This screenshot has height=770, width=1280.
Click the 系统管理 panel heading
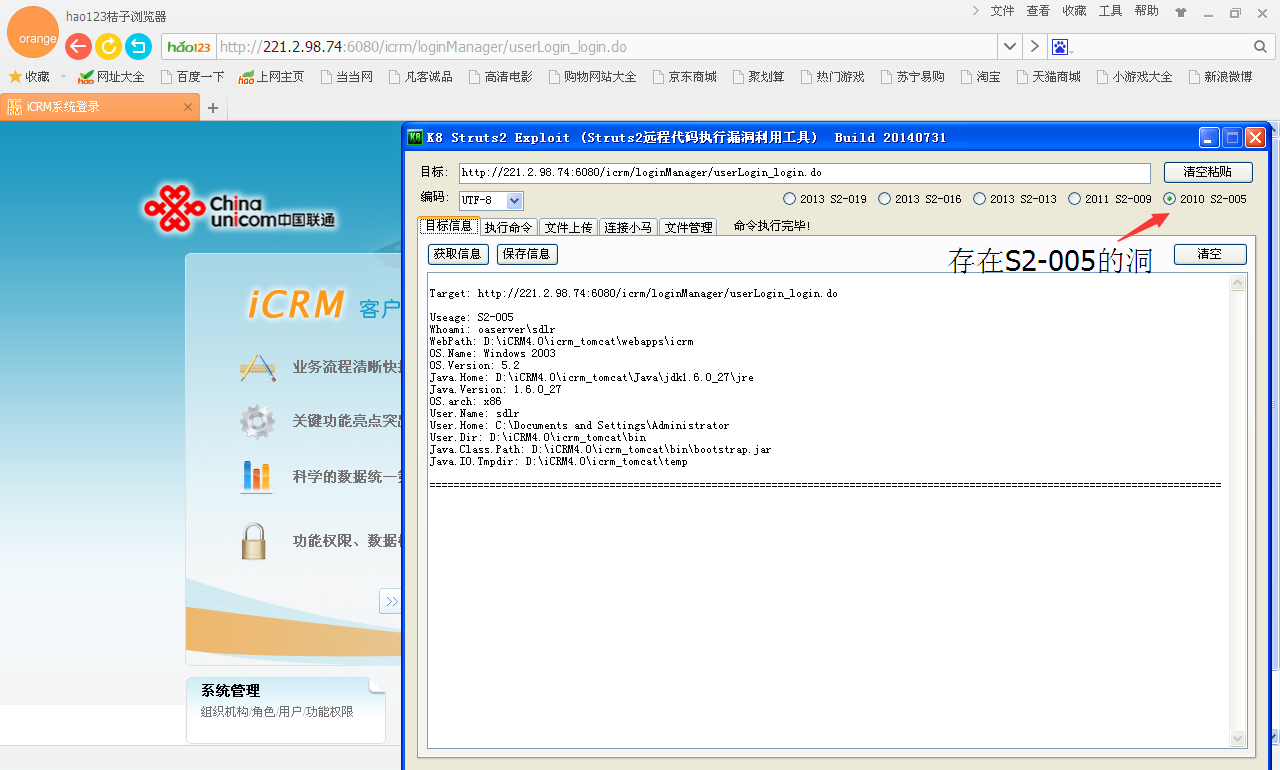click(230, 691)
